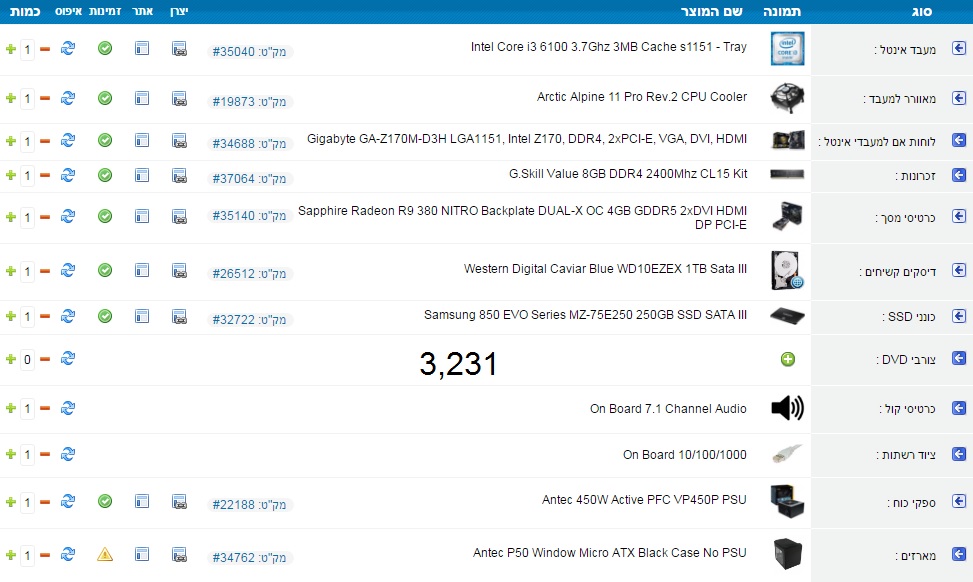
Task: Open the מארזים category arrow
Action: click(x=959, y=554)
